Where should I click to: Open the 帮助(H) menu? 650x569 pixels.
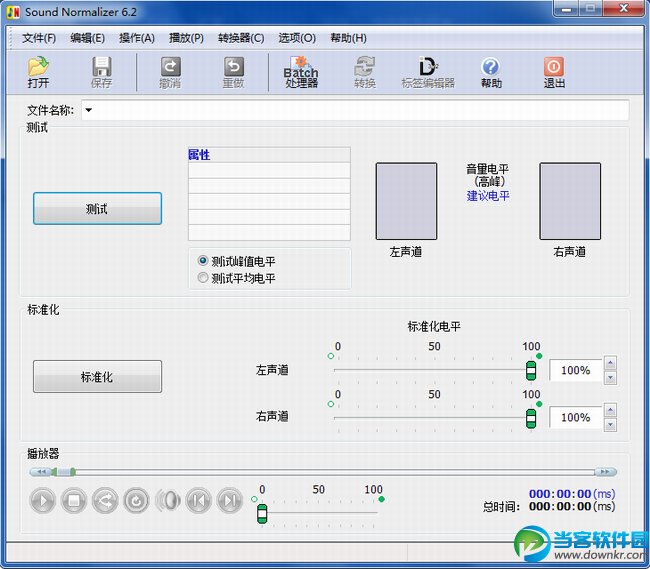(x=348, y=38)
